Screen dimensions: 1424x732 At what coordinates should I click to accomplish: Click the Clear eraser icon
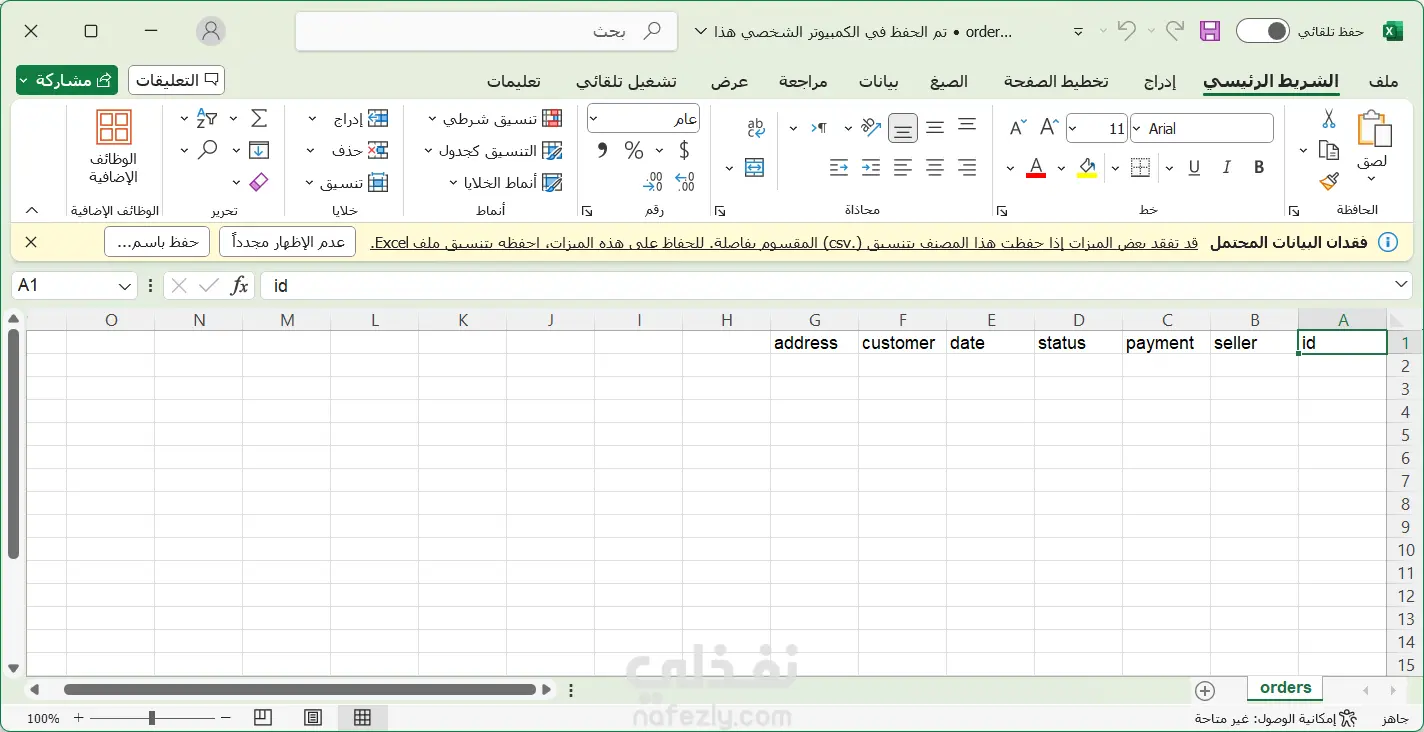(259, 182)
